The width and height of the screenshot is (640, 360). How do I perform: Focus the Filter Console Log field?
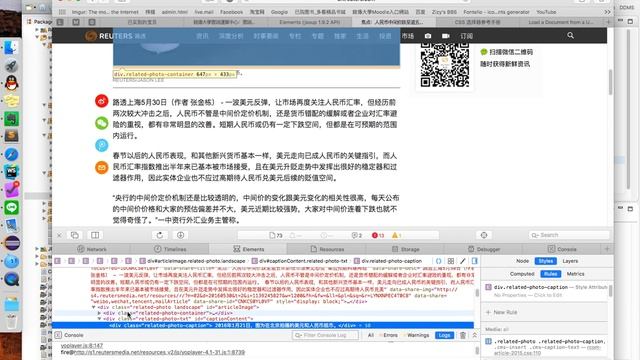[326, 335]
